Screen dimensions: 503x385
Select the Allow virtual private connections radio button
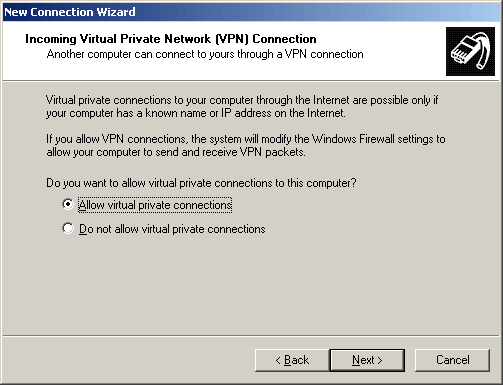(x=68, y=204)
